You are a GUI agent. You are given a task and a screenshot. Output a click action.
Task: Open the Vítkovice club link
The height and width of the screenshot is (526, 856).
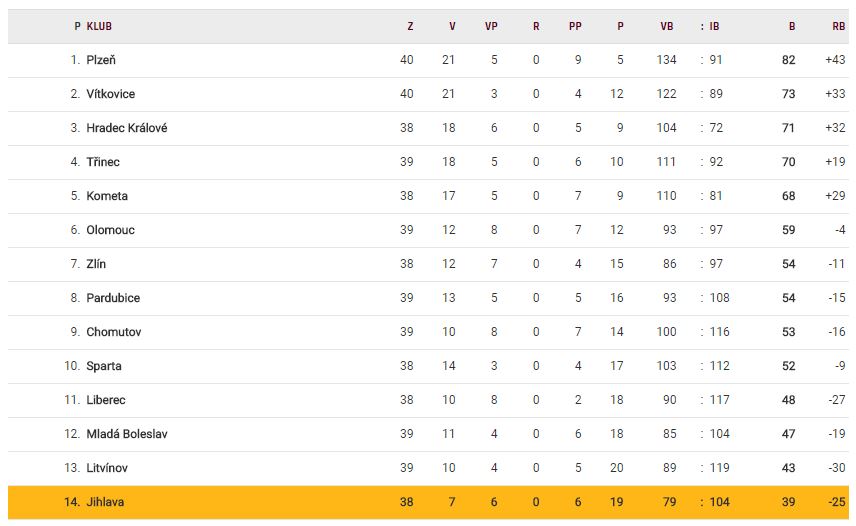click(110, 94)
